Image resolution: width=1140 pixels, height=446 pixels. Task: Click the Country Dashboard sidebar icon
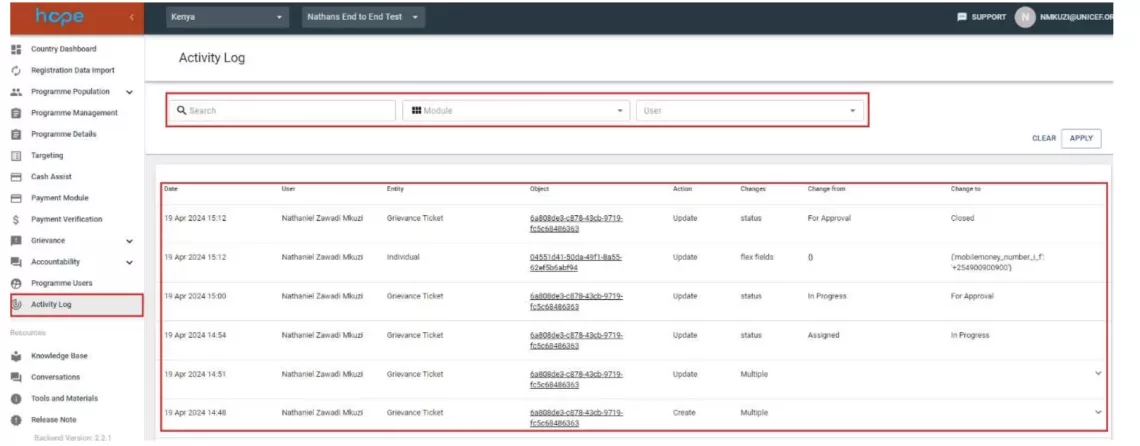click(x=16, y=49)
